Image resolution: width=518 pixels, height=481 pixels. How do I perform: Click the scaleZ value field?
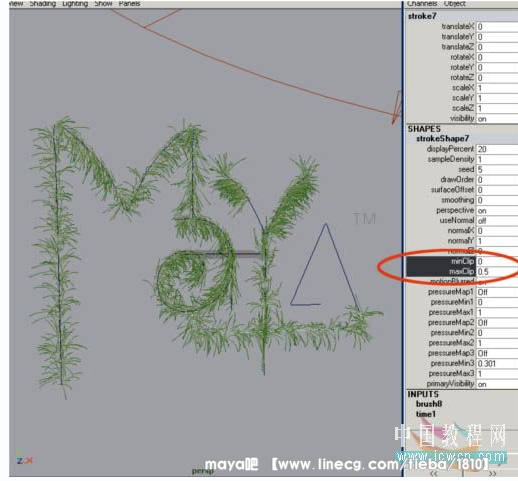point(497,108)
